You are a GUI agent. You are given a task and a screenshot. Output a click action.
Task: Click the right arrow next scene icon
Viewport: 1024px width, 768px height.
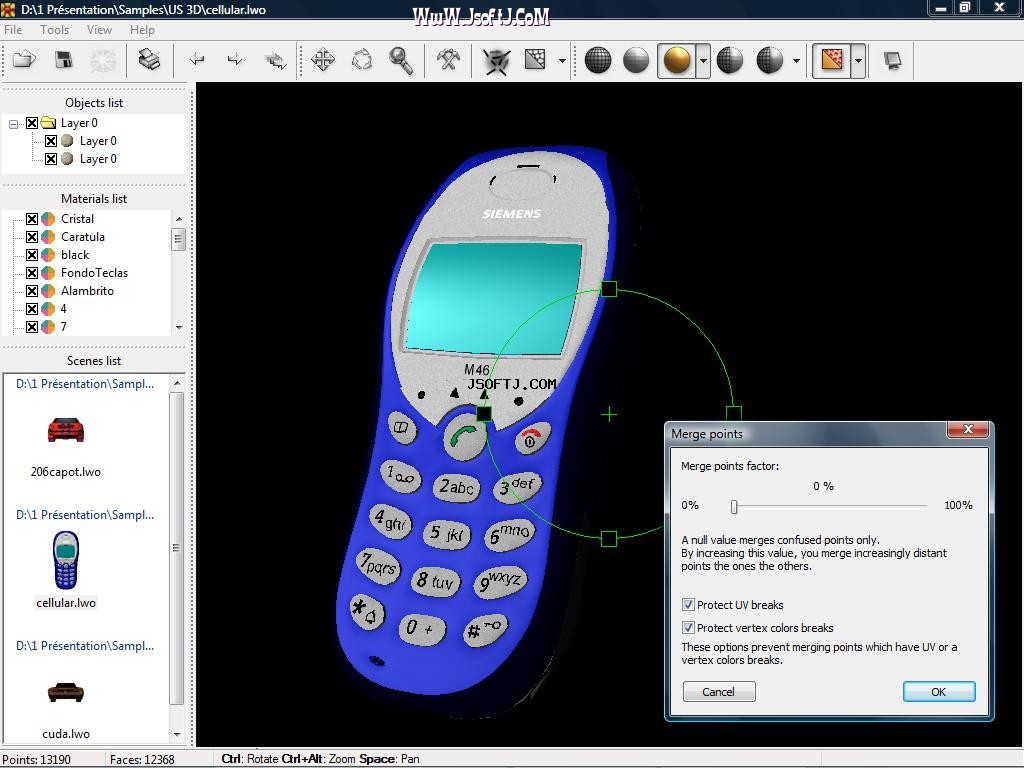[235, 60]
